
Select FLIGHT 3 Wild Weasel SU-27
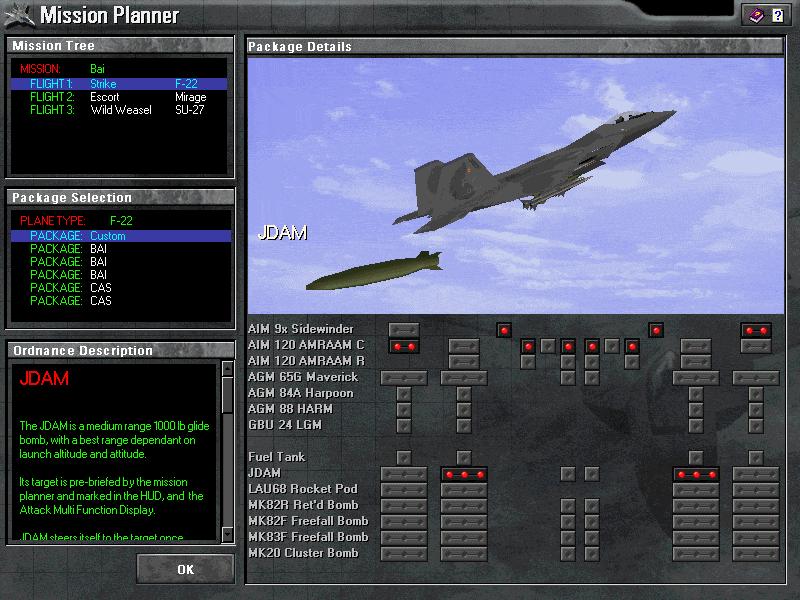coord(119,110)
